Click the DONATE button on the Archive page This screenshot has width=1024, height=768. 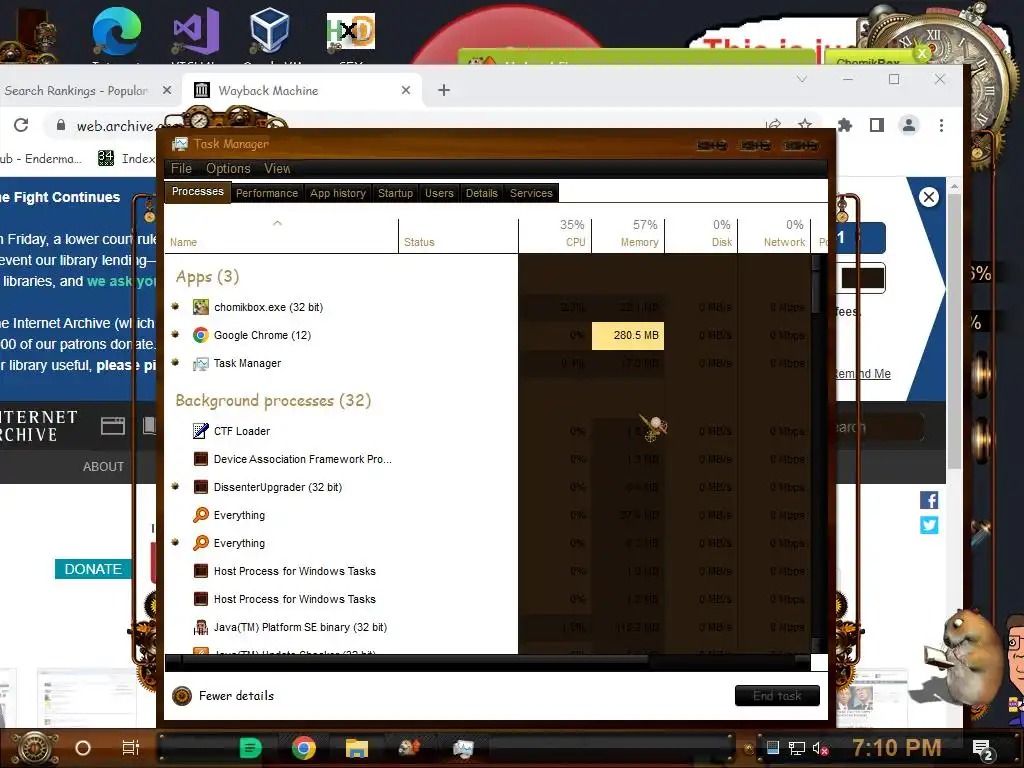pyautogui.click(x=93, y=569)
